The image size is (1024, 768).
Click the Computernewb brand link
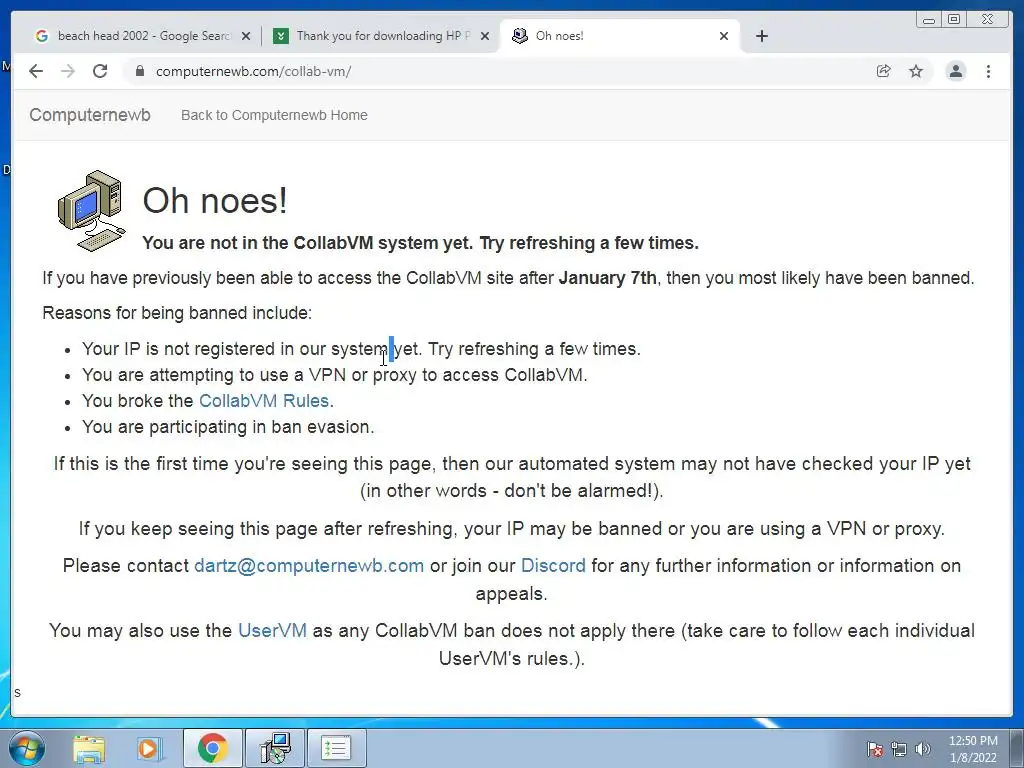click(x=90, y=115)
